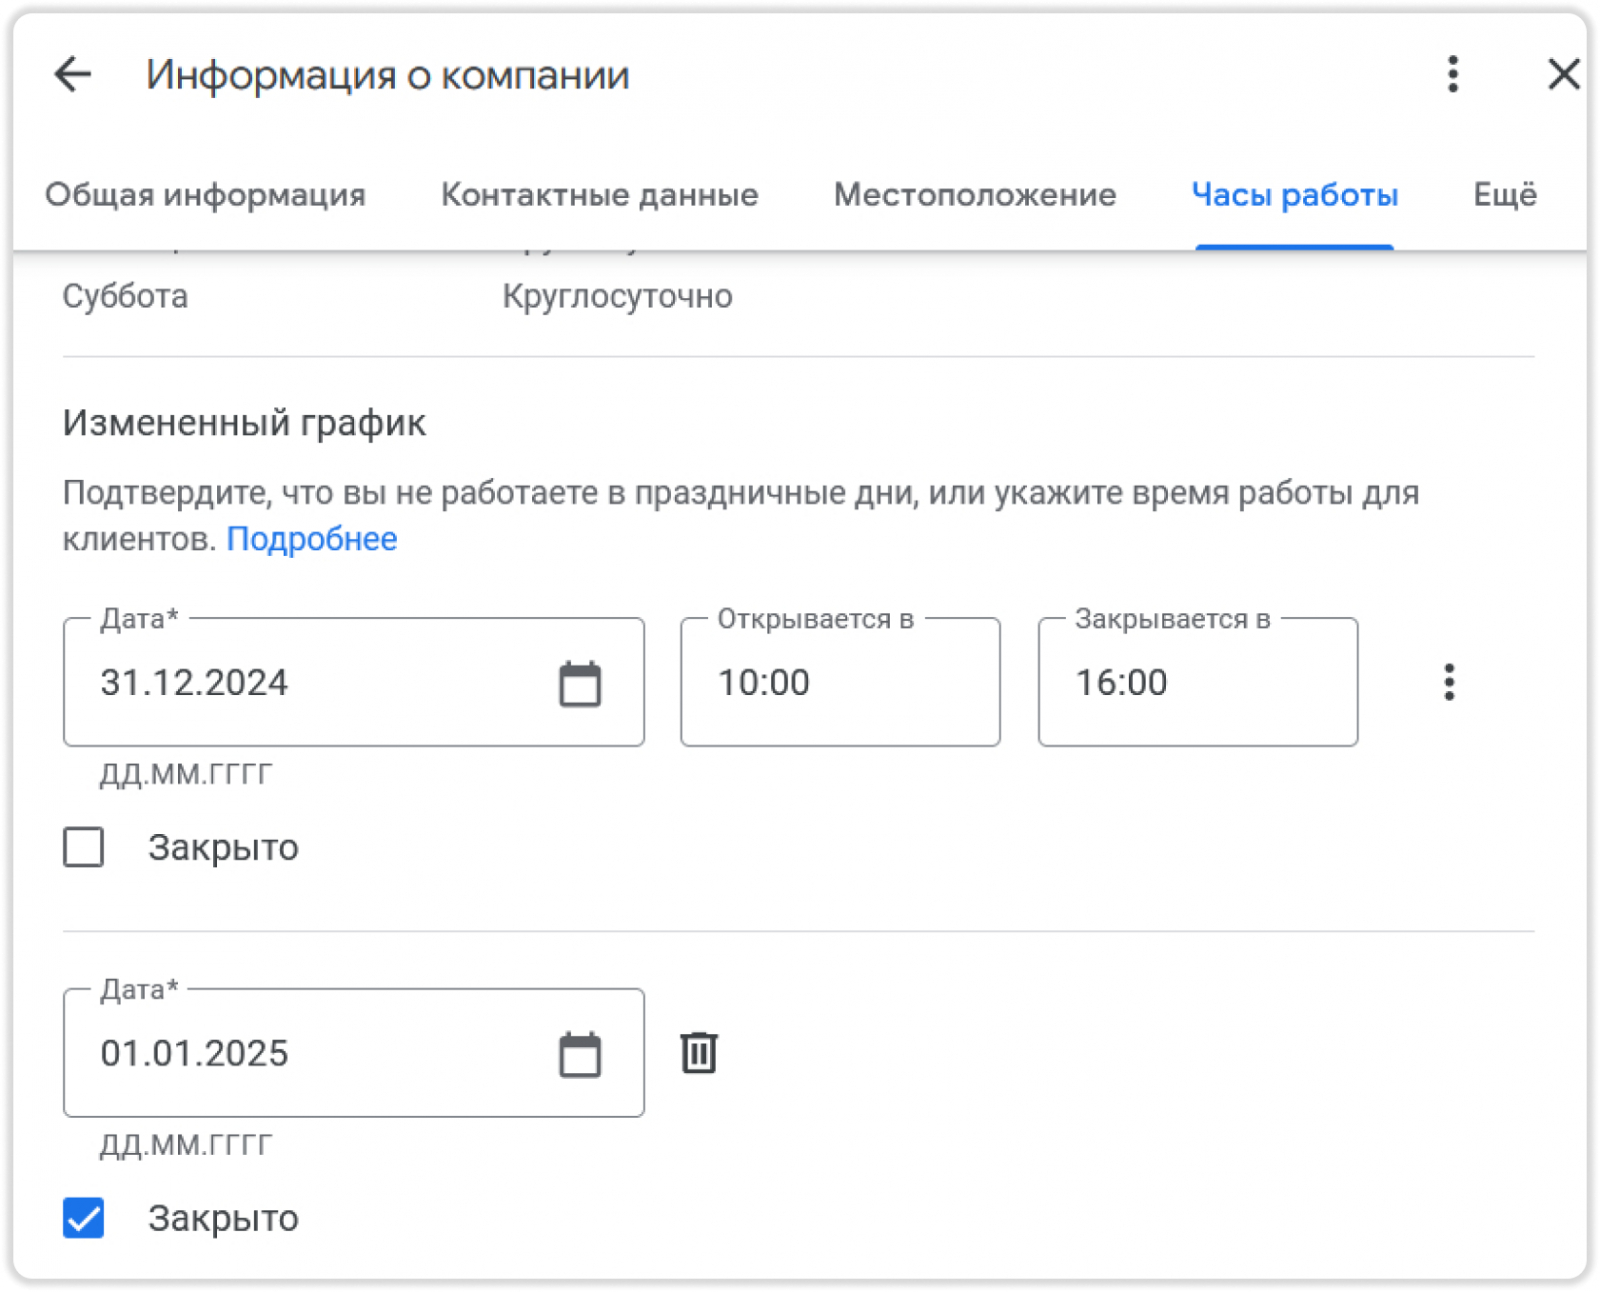Open the header three-dot options menu
The height and width of the screenshot is (1292, 1600).
coord(1452,75)
